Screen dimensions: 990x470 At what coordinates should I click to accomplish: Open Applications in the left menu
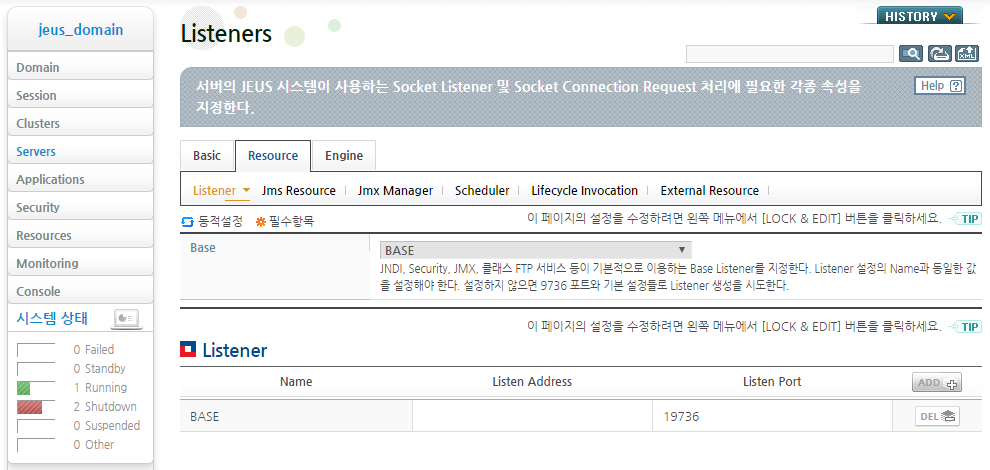pos(80,179)
